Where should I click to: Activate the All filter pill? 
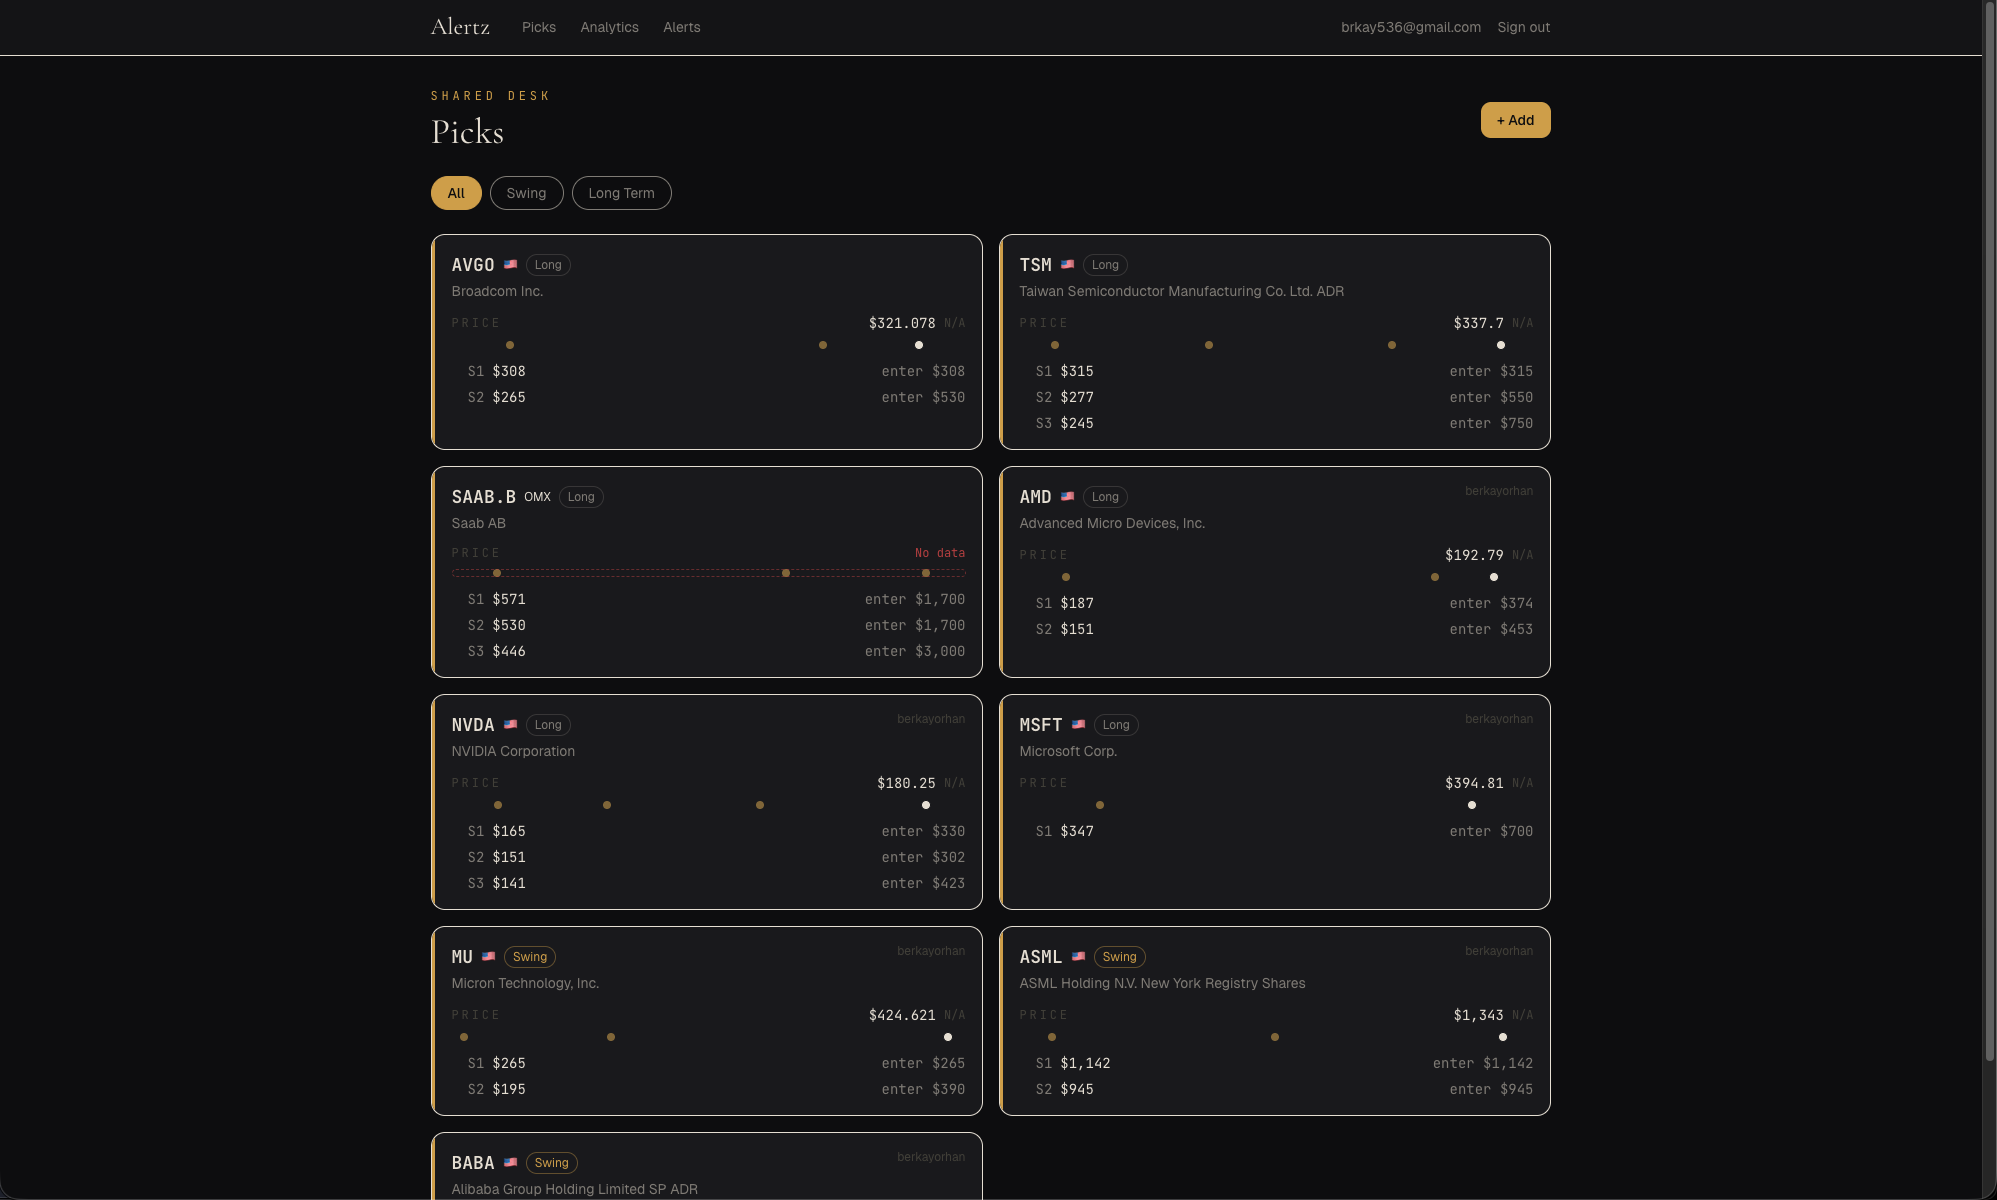pyautogui.click(x=455, y=193)
